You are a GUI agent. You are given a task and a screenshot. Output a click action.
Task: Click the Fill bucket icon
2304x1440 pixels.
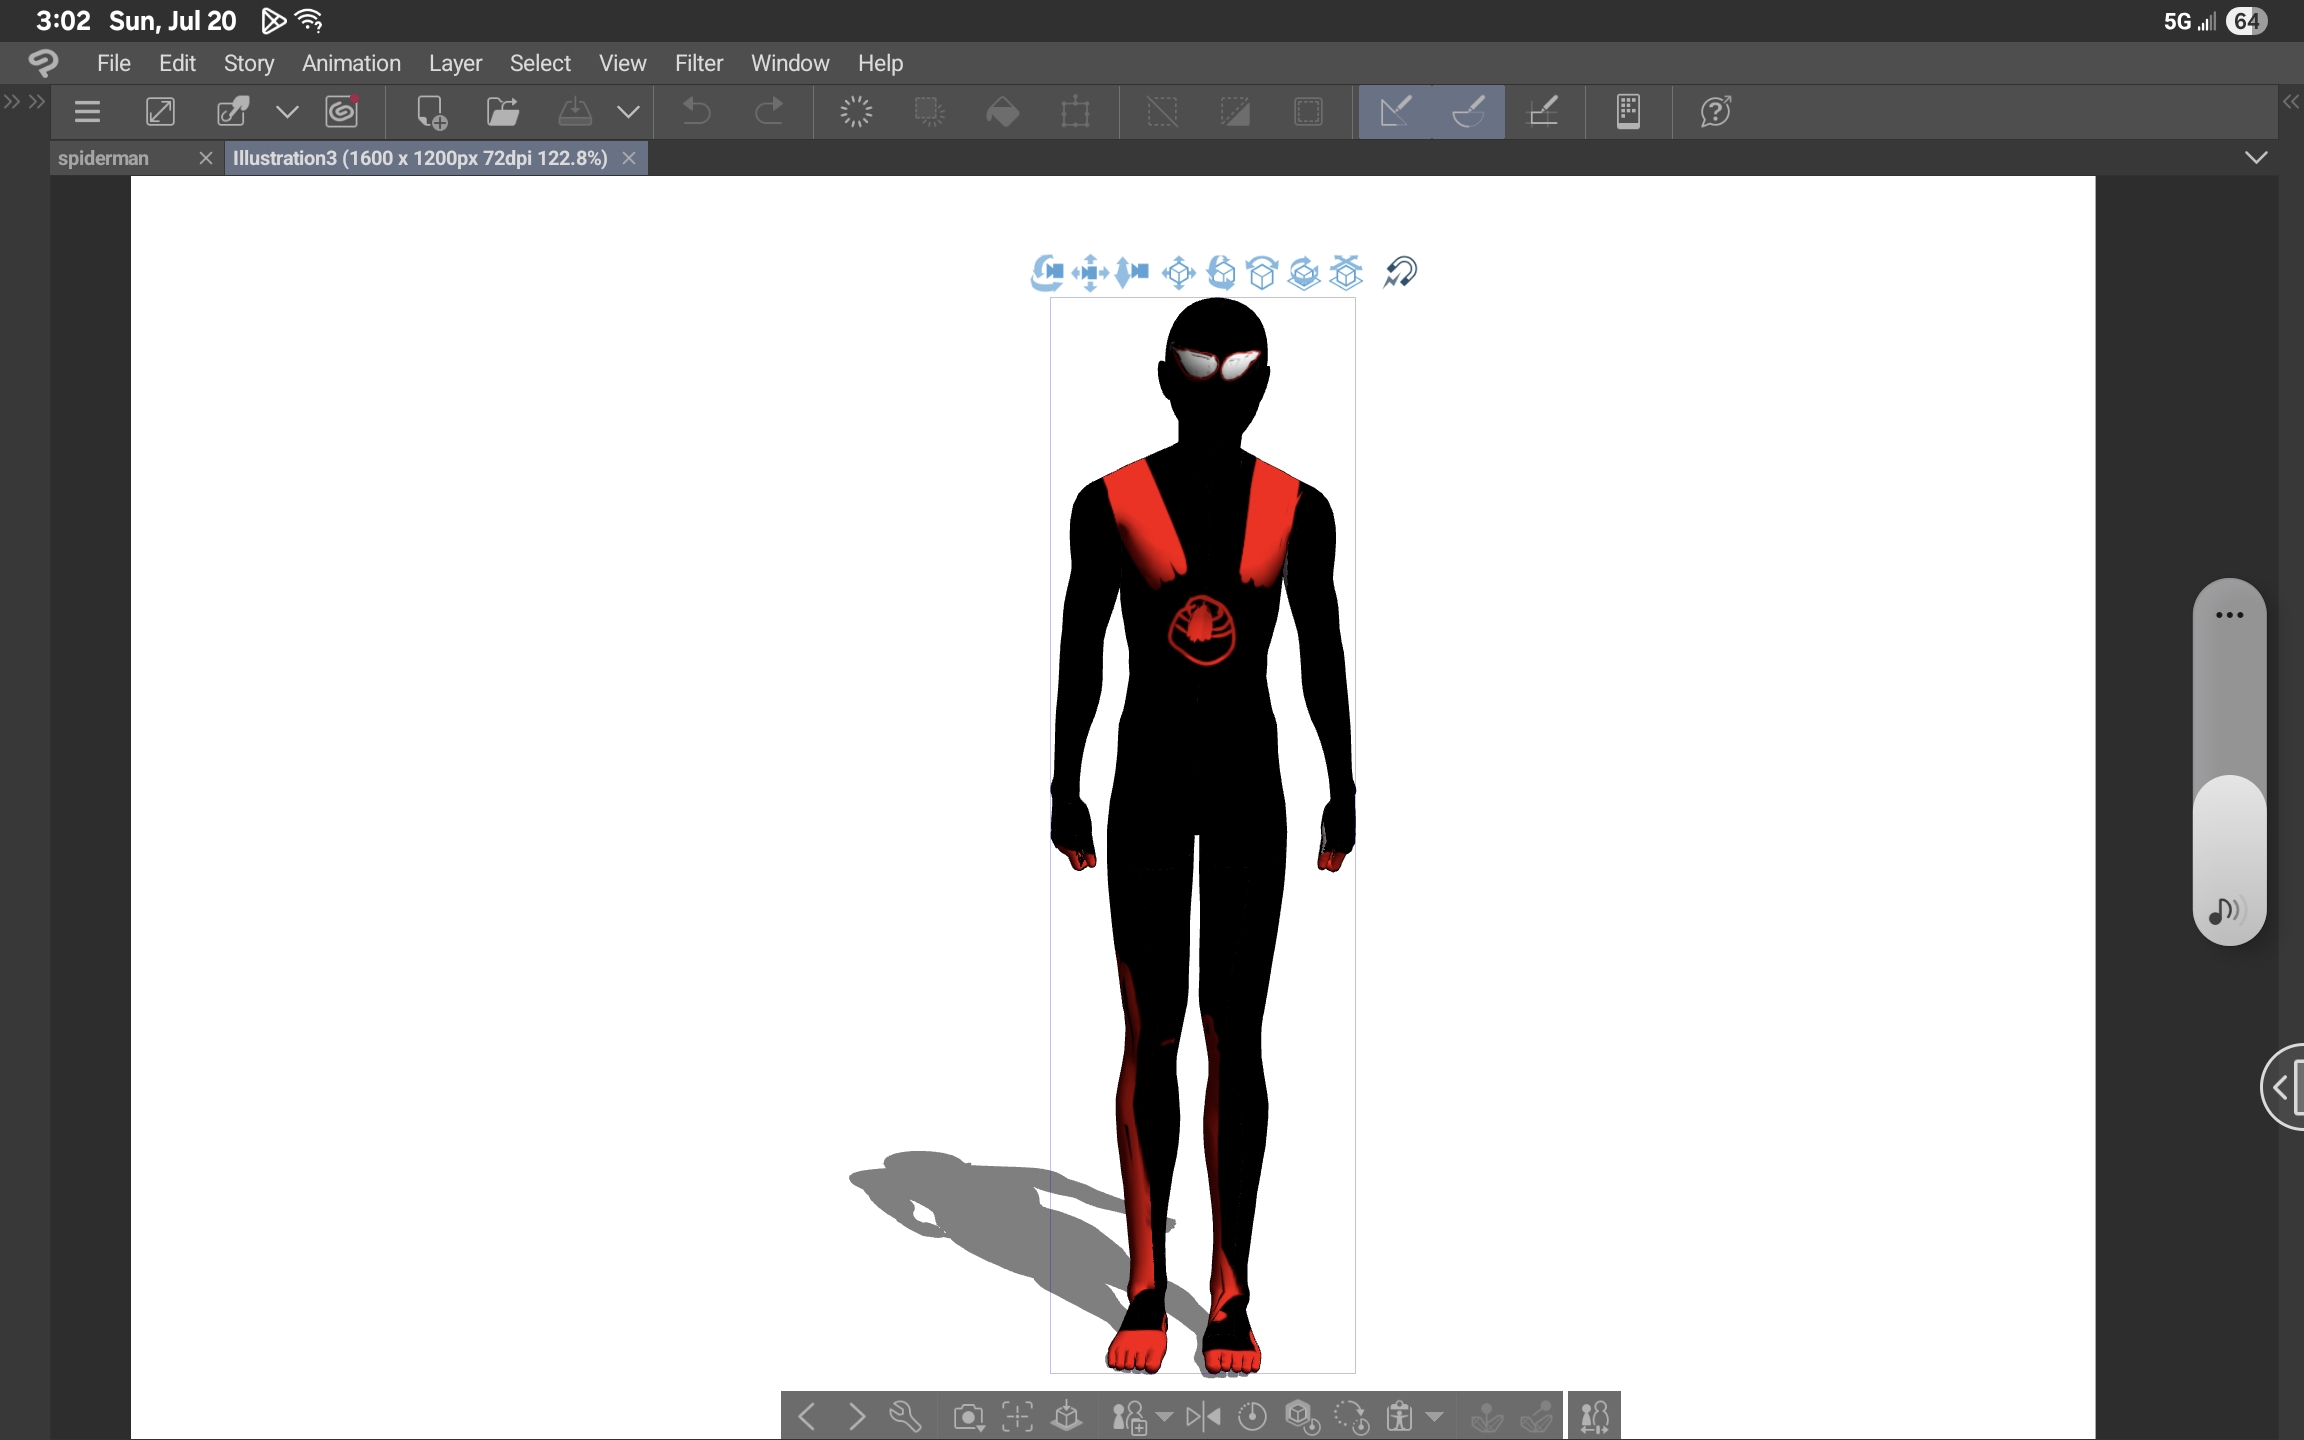tap(1003, 112)
